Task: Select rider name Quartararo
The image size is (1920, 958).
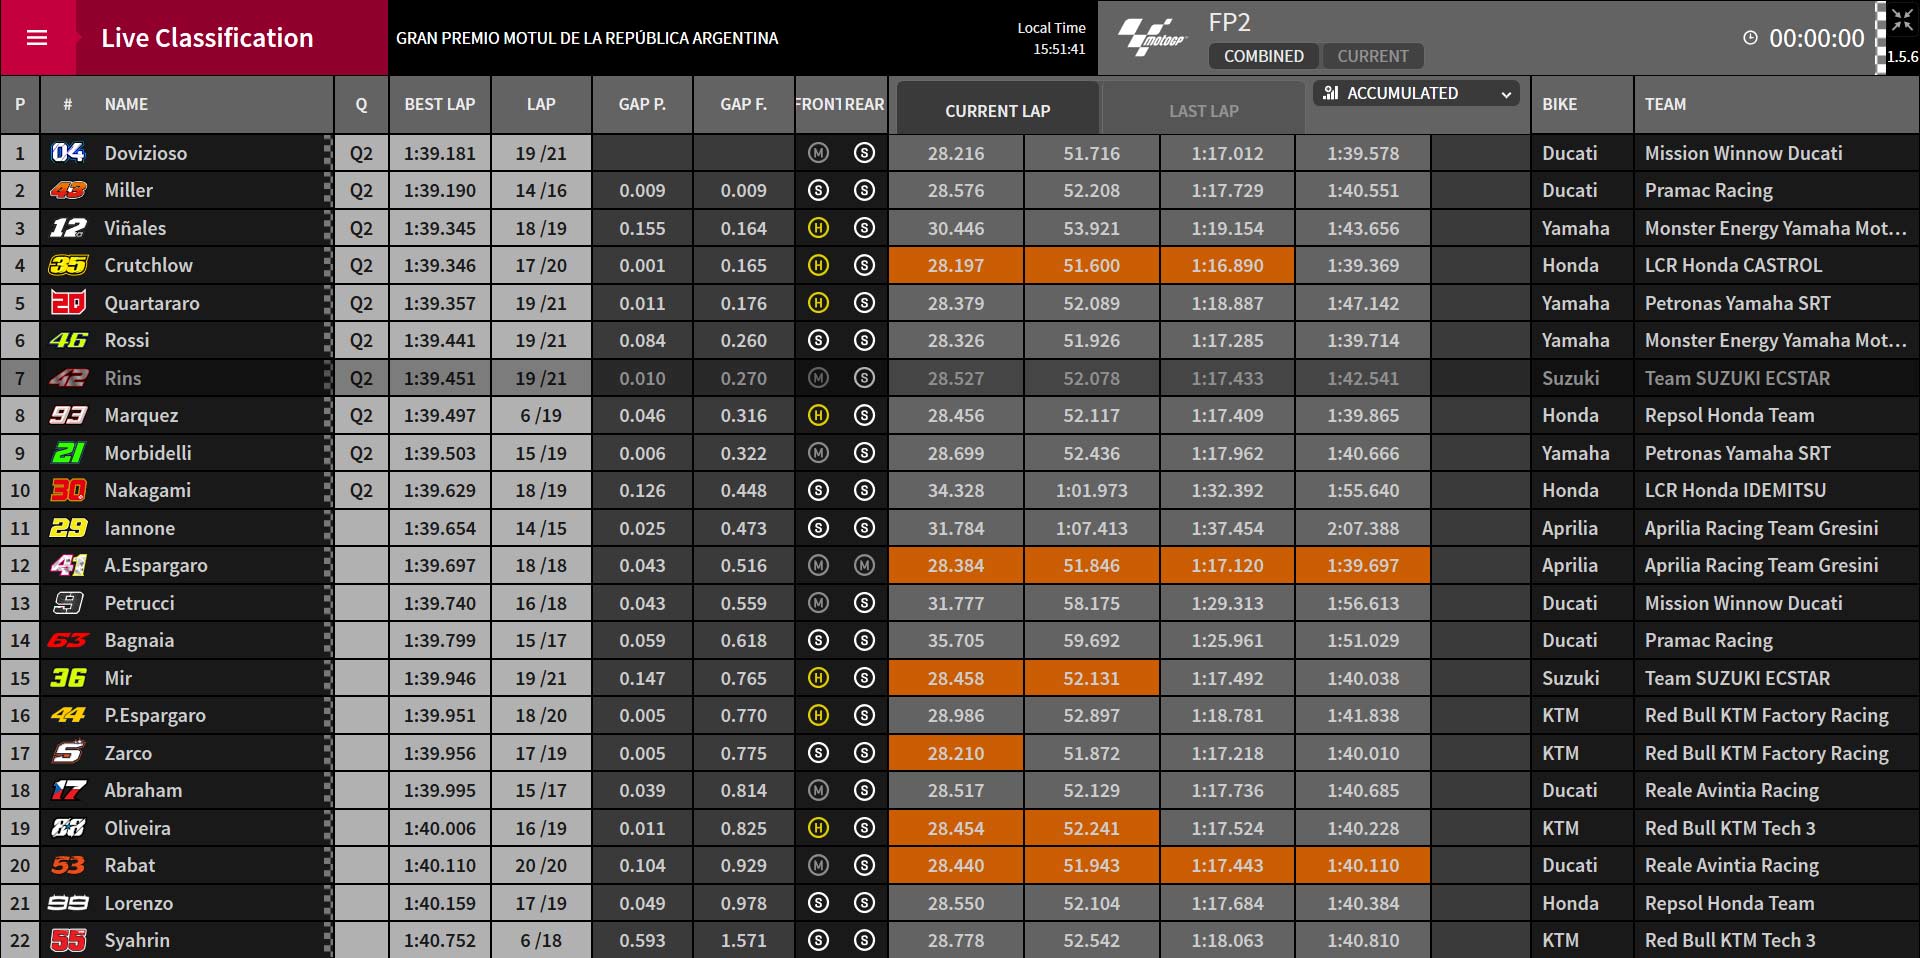Action: coord(152,303)
